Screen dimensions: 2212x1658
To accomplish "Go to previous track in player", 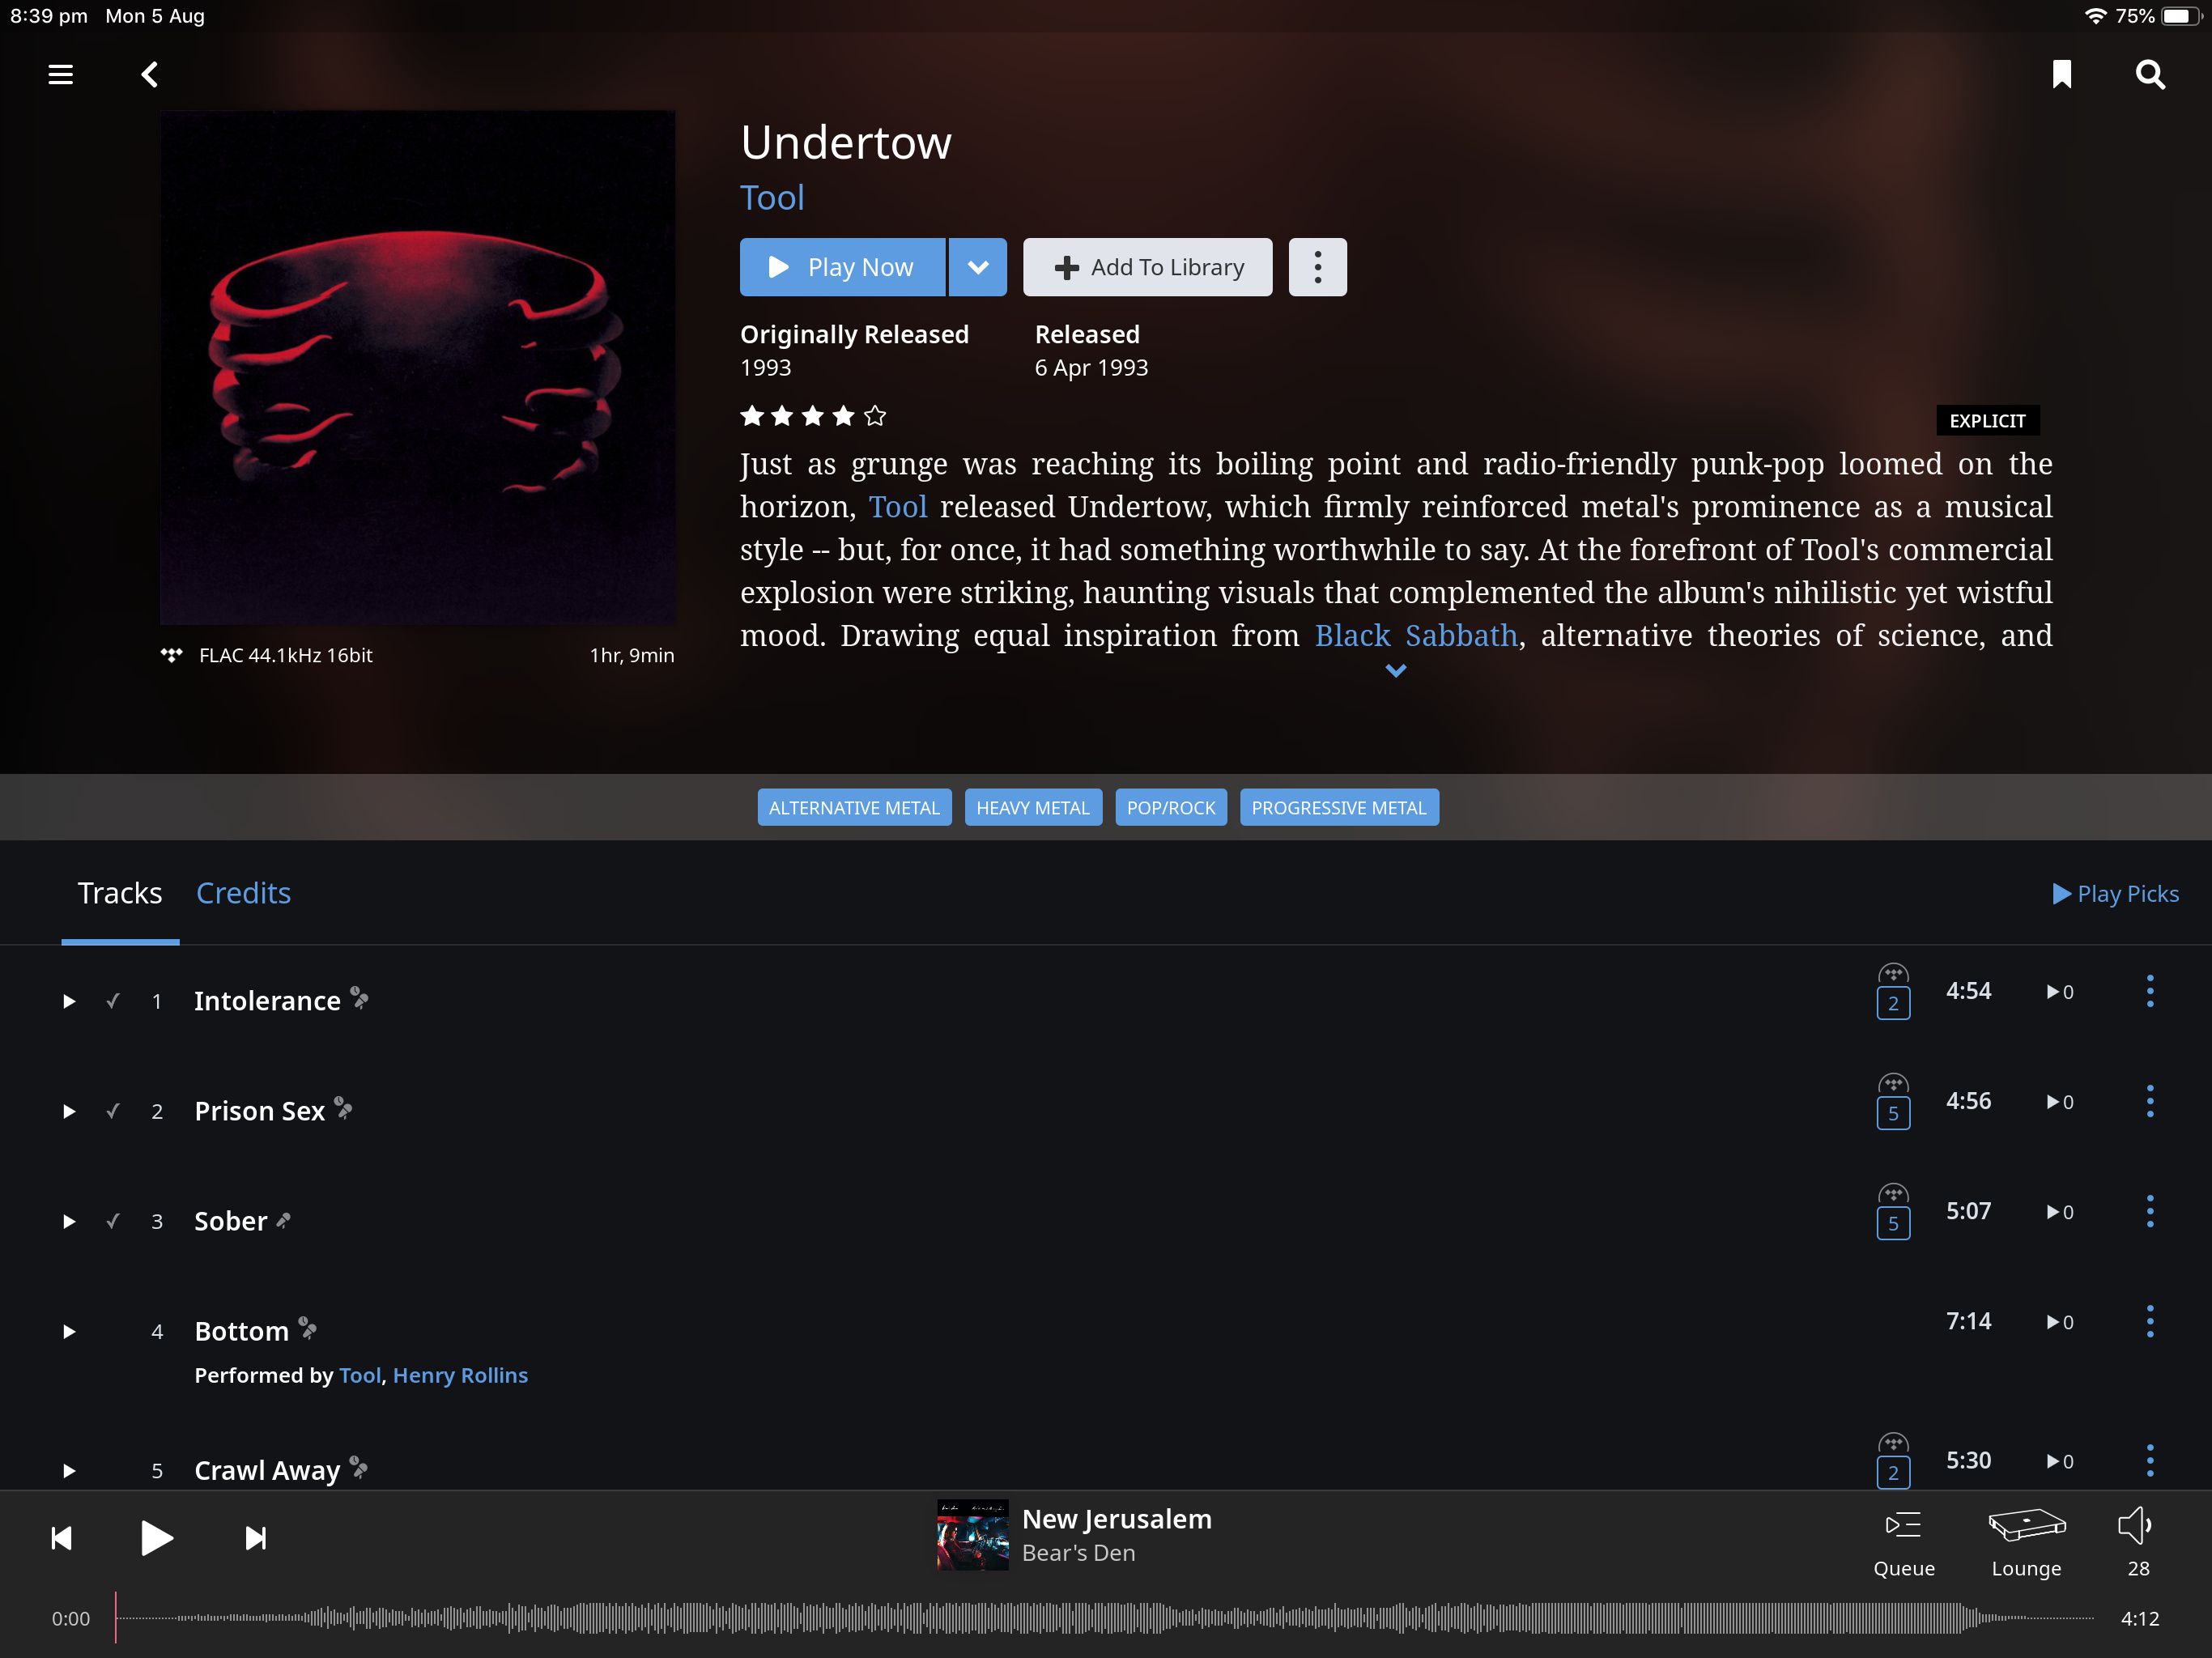I will pyautogui.click(x=61, y=1538).
